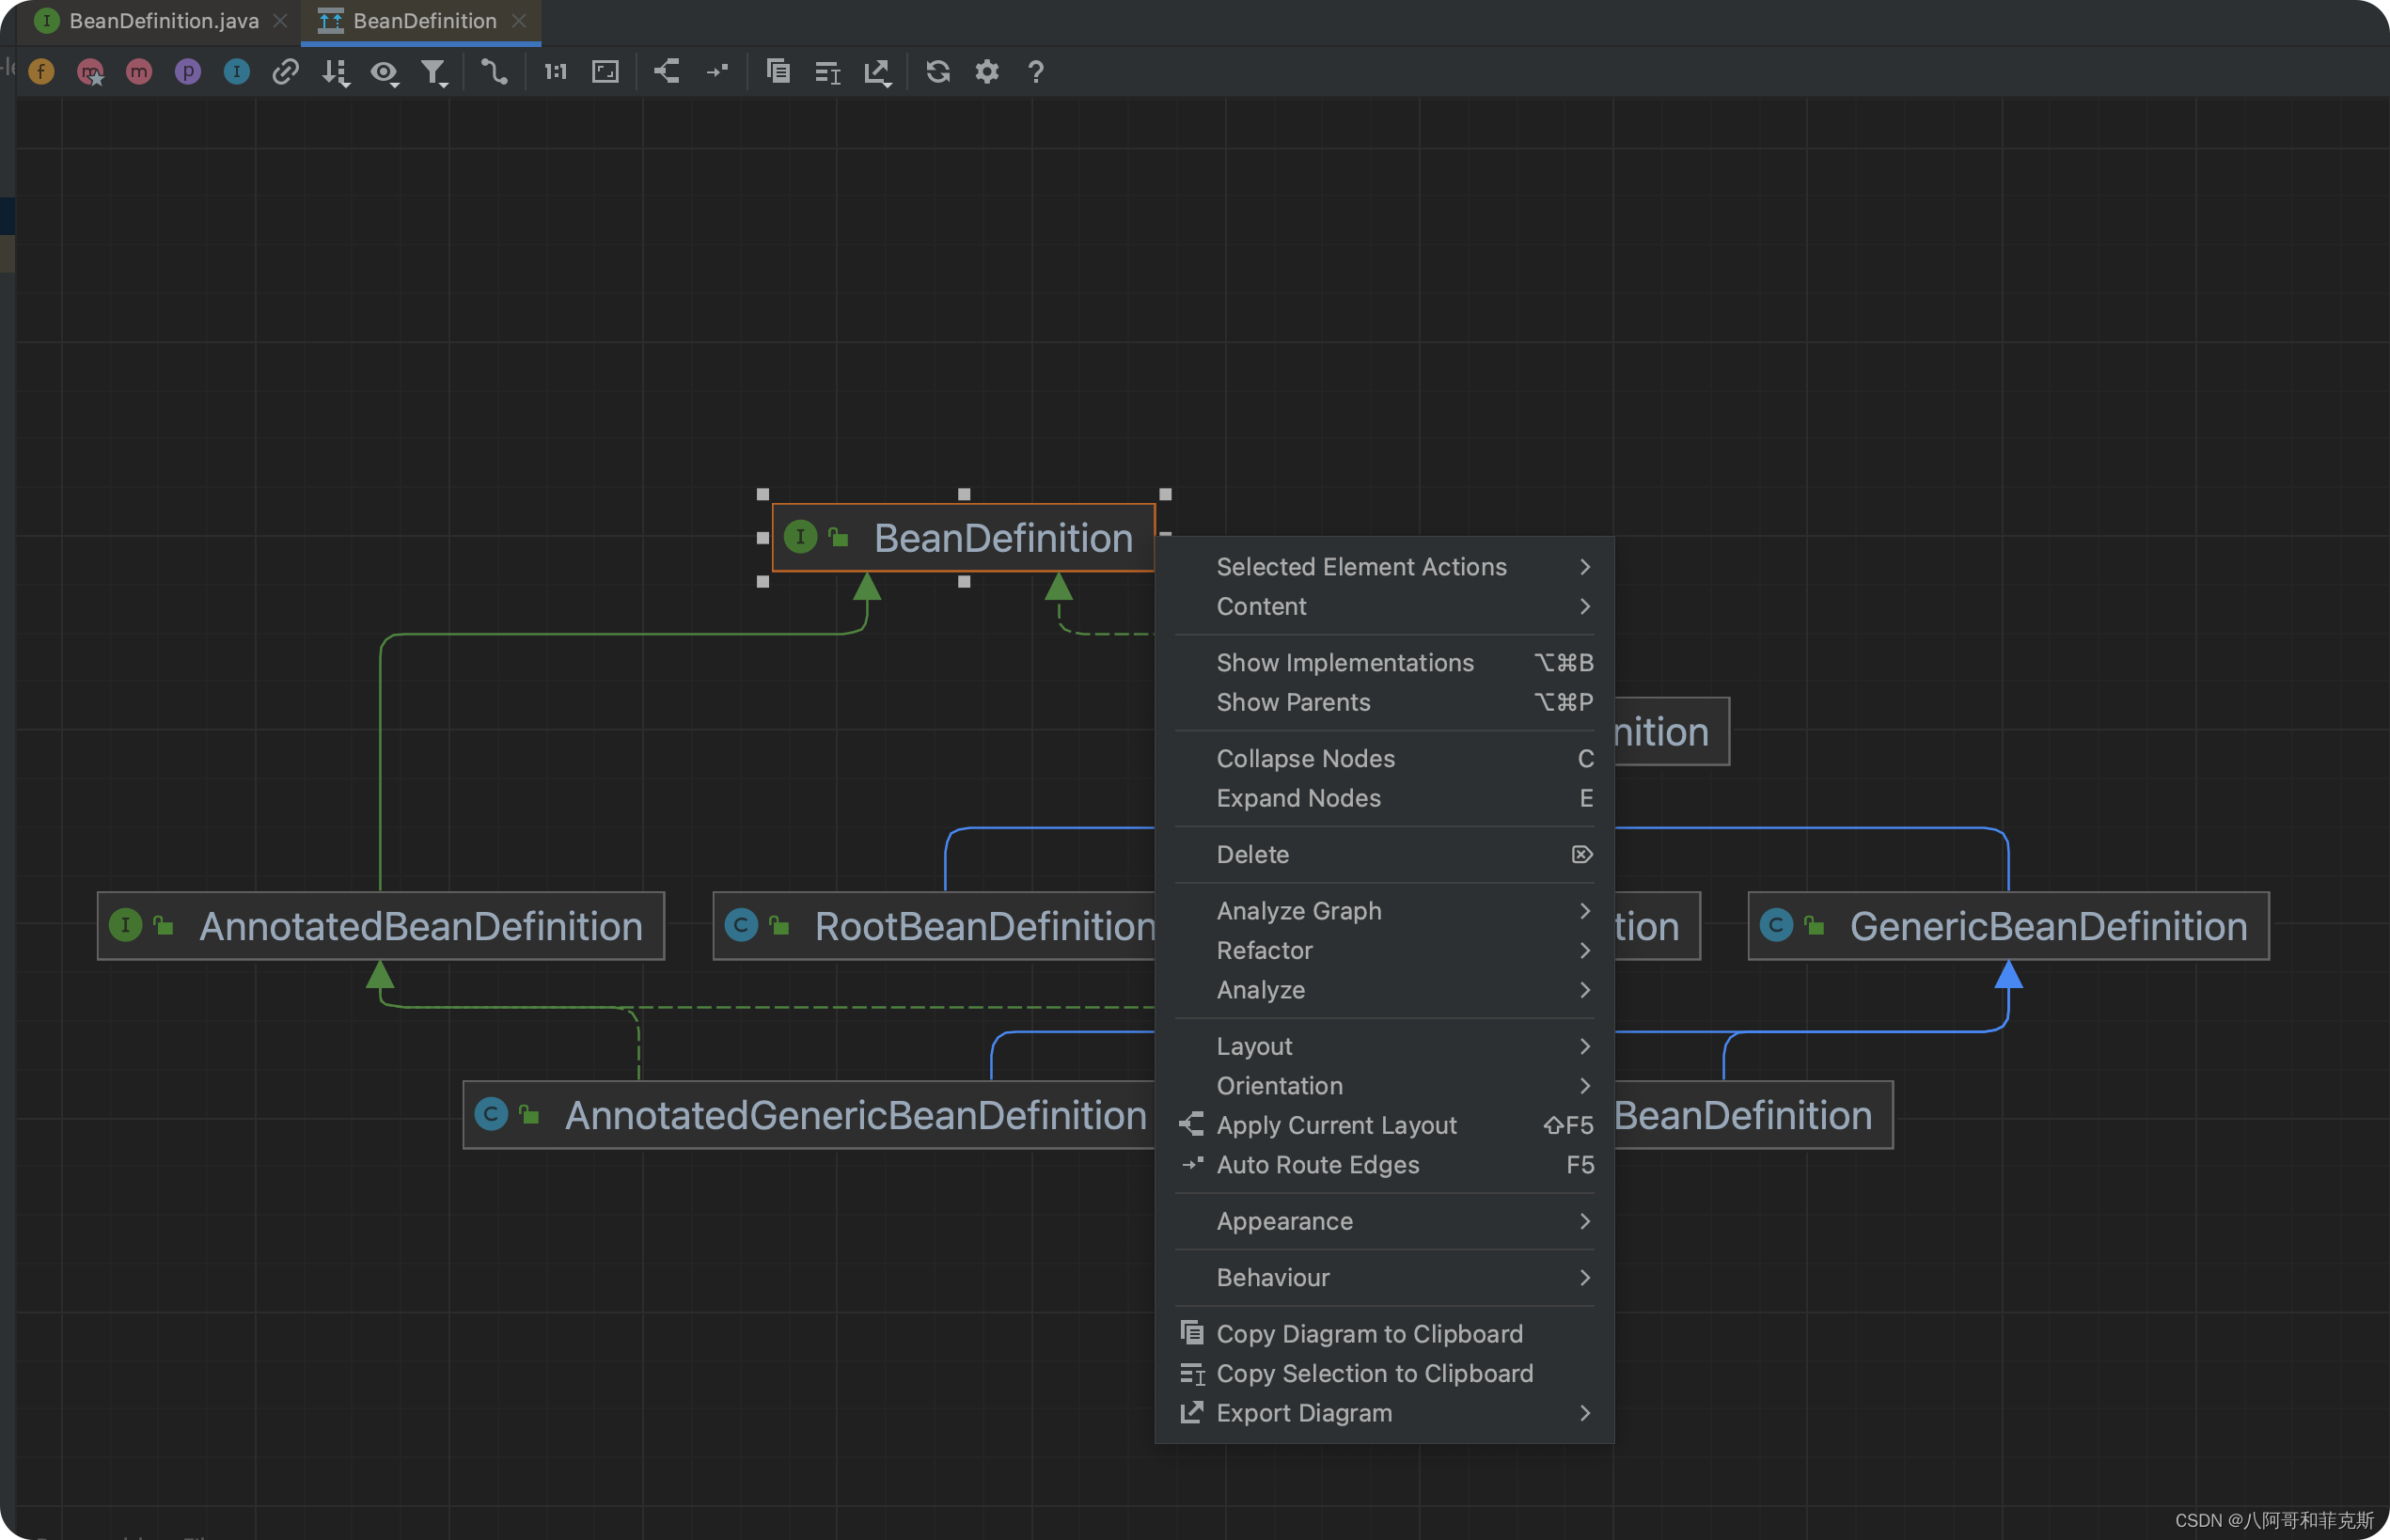Click the actual size 1:1 icon
The height and width of the screenshot is (1540, 2390).
click(x=555, y=72)
